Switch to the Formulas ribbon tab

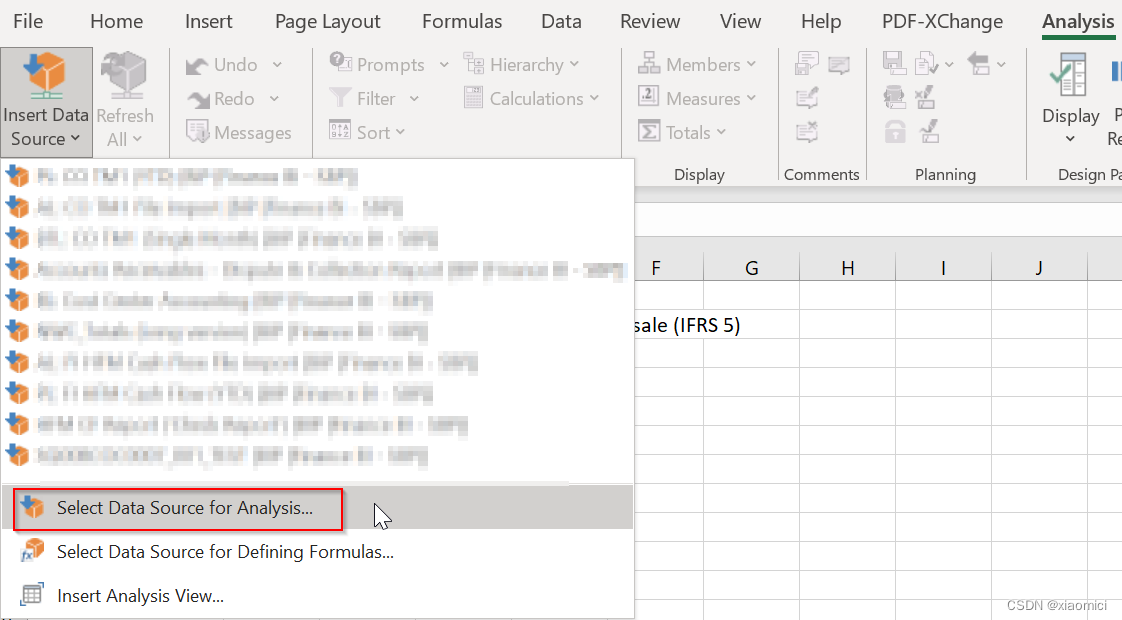coord(462,21)
